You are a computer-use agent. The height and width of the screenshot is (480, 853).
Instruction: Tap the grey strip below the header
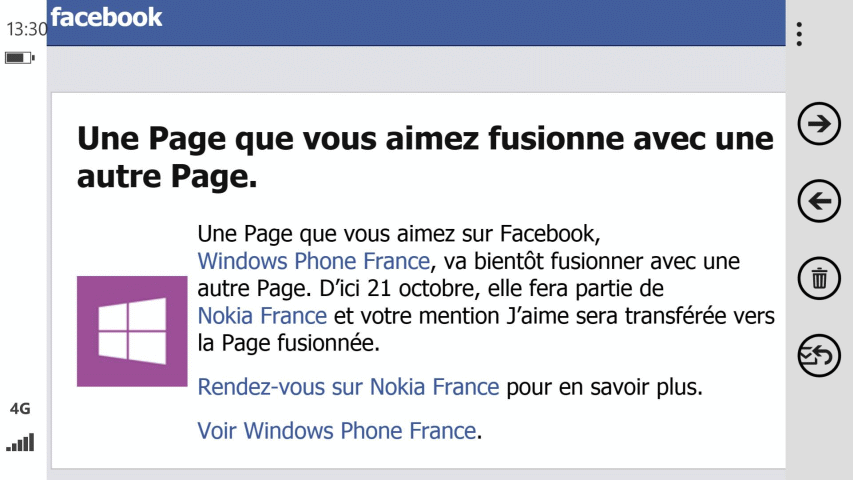coord(416,69)
